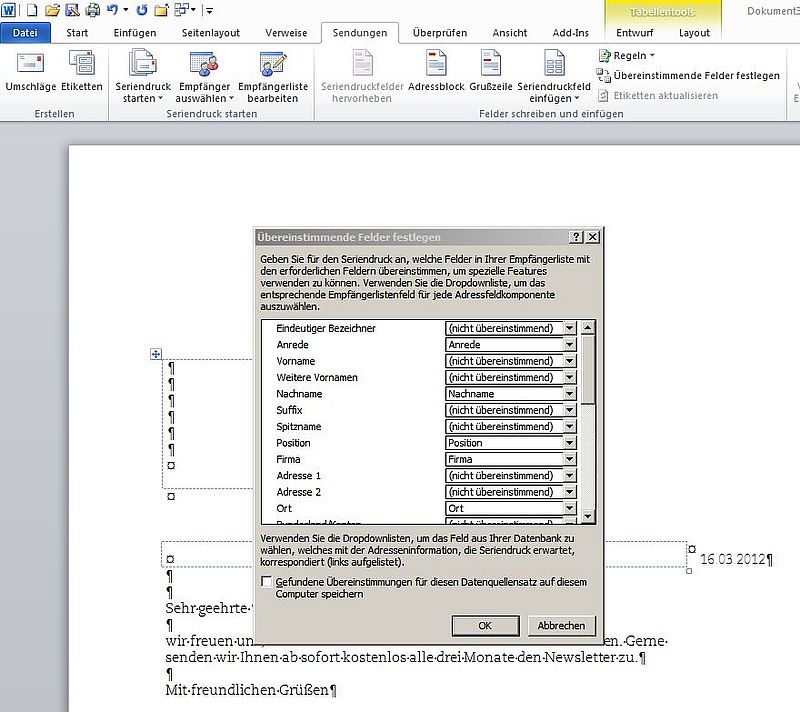Click the field list scrollbar thumb
This screenshot has height=712, width=800.
[588, 369]
